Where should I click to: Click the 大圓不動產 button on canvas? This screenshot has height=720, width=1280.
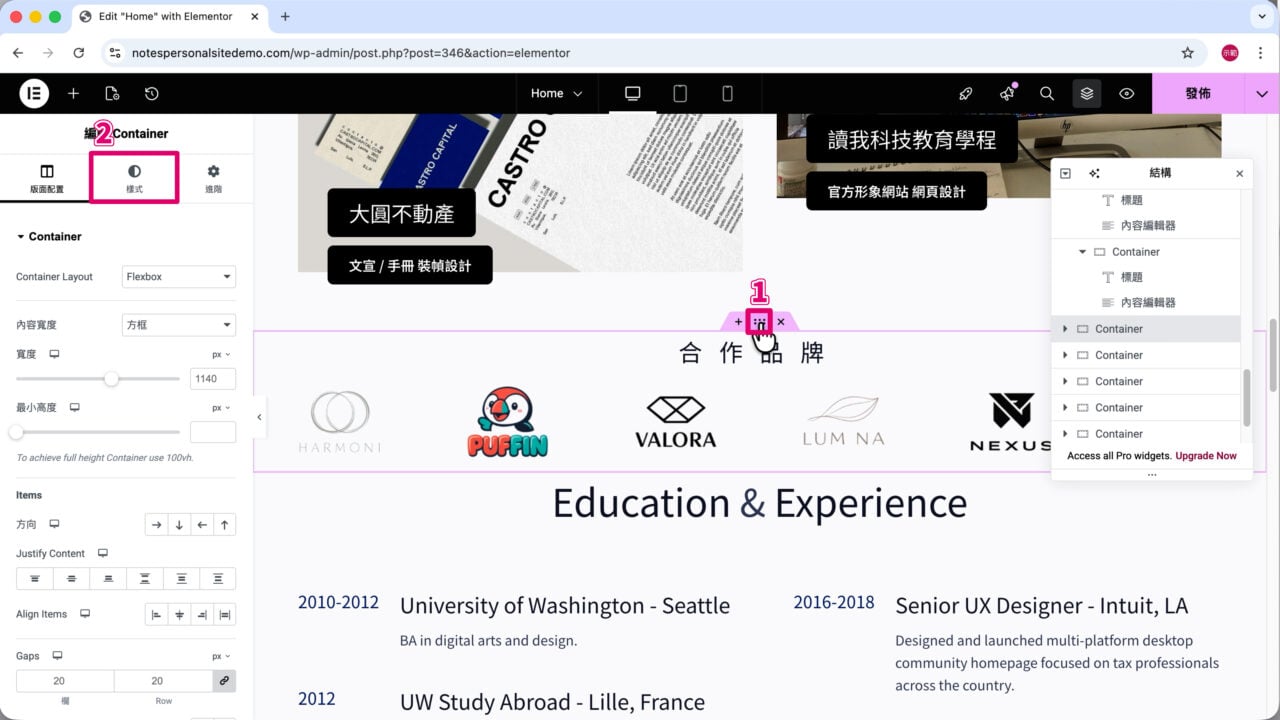point(402,213)
